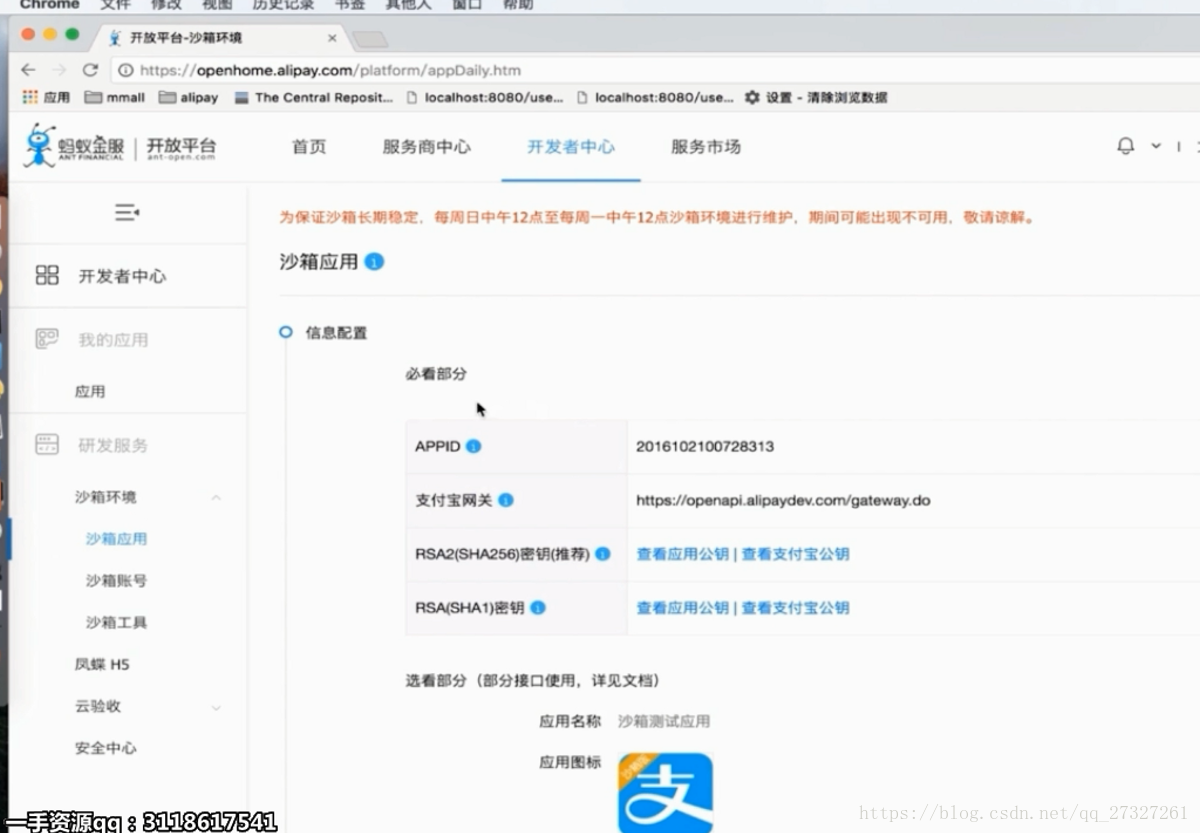Select 开发者中心 in the left sidebar
The image size is (1200, 833).
pyautogui.click(x=122, y=276)
